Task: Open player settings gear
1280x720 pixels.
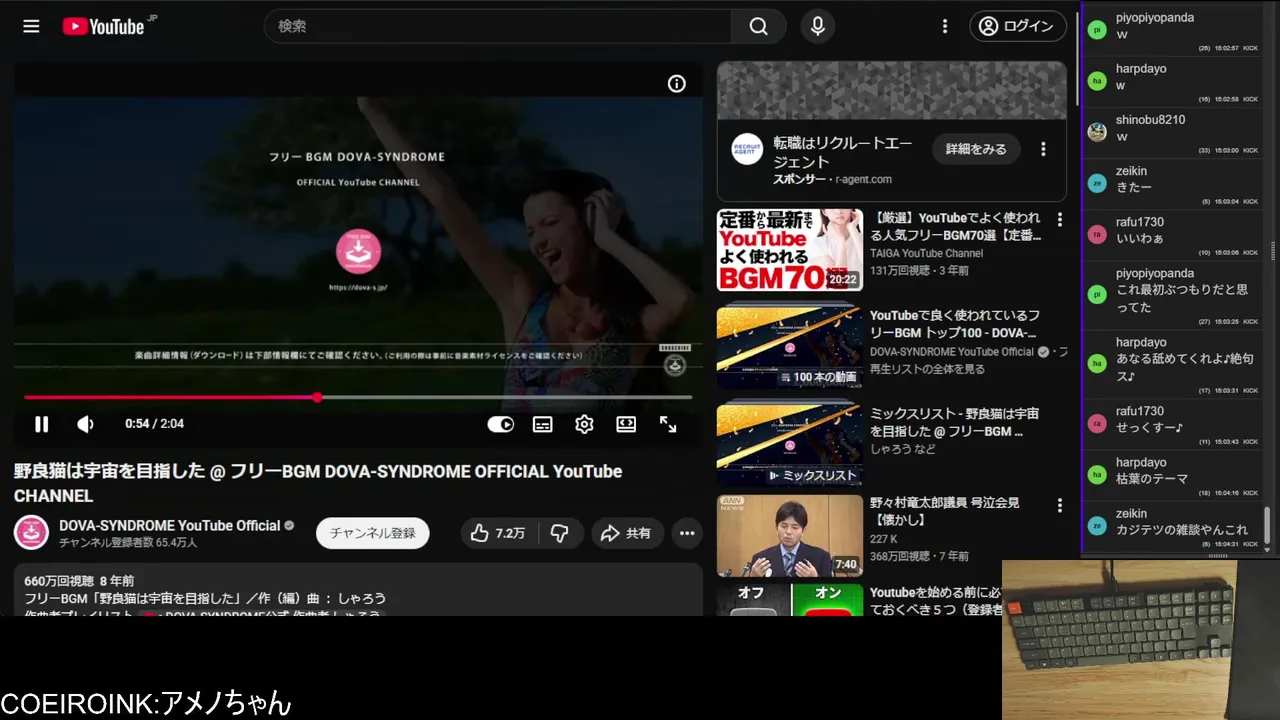Action: click(x=584, y=424)
